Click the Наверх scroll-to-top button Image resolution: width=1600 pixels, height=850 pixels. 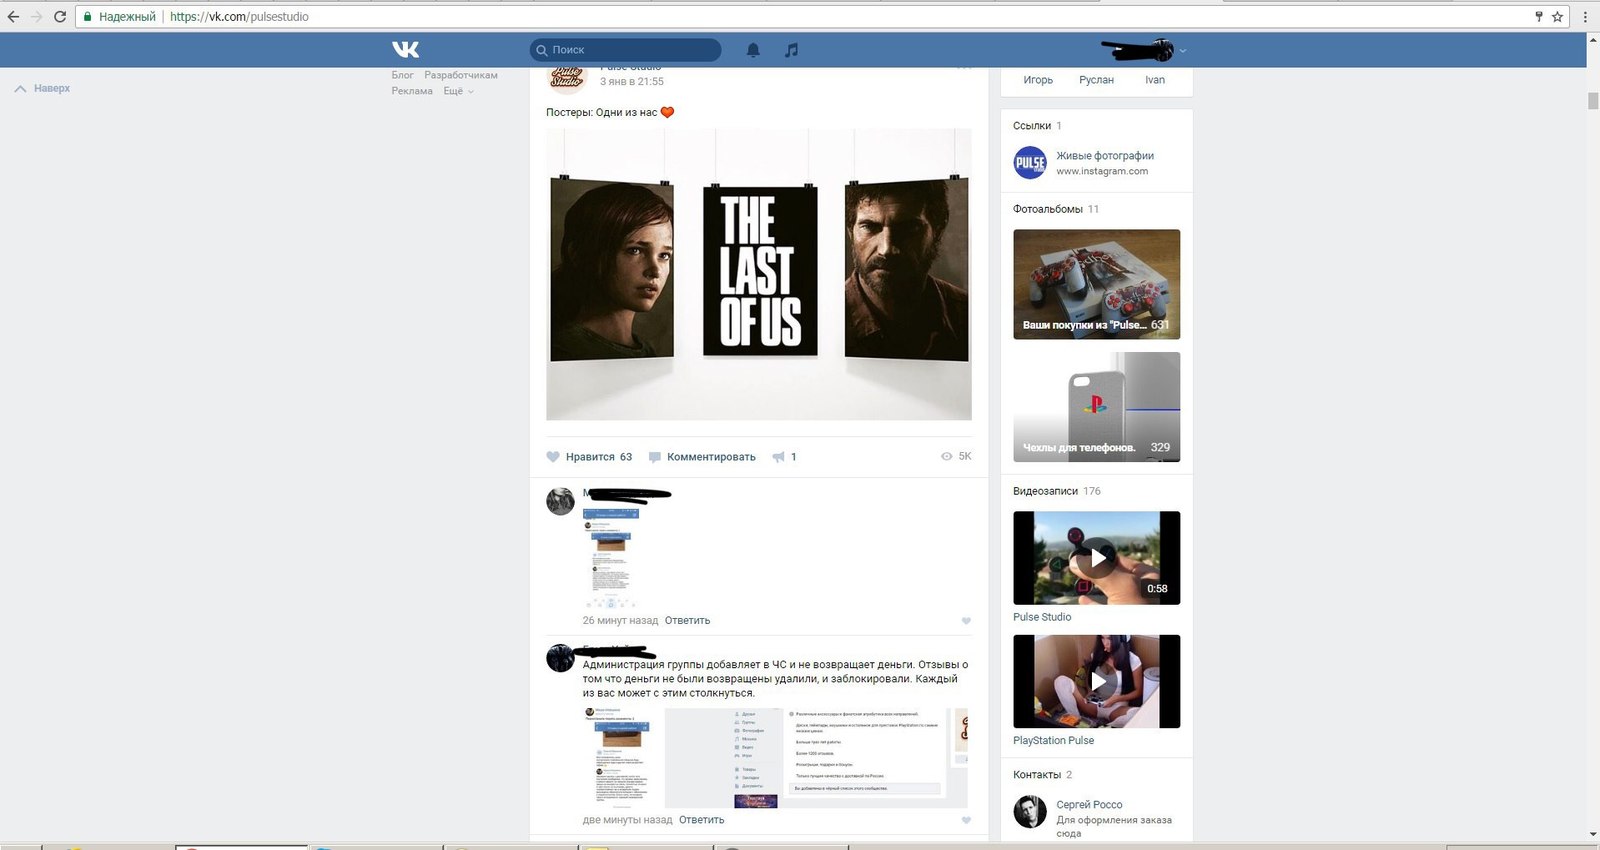pos(42,88)
